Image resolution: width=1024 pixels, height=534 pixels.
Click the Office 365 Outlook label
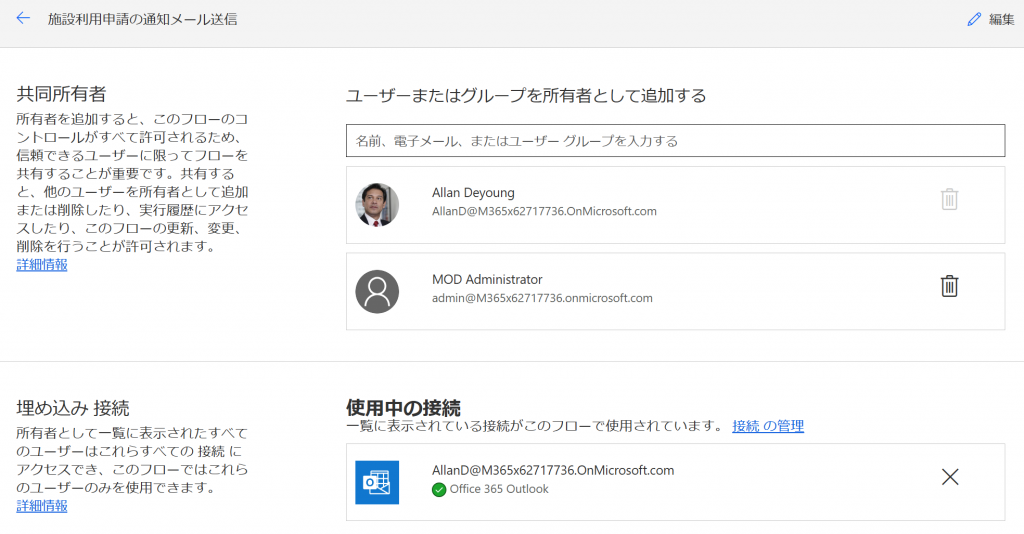pos(499,489)
